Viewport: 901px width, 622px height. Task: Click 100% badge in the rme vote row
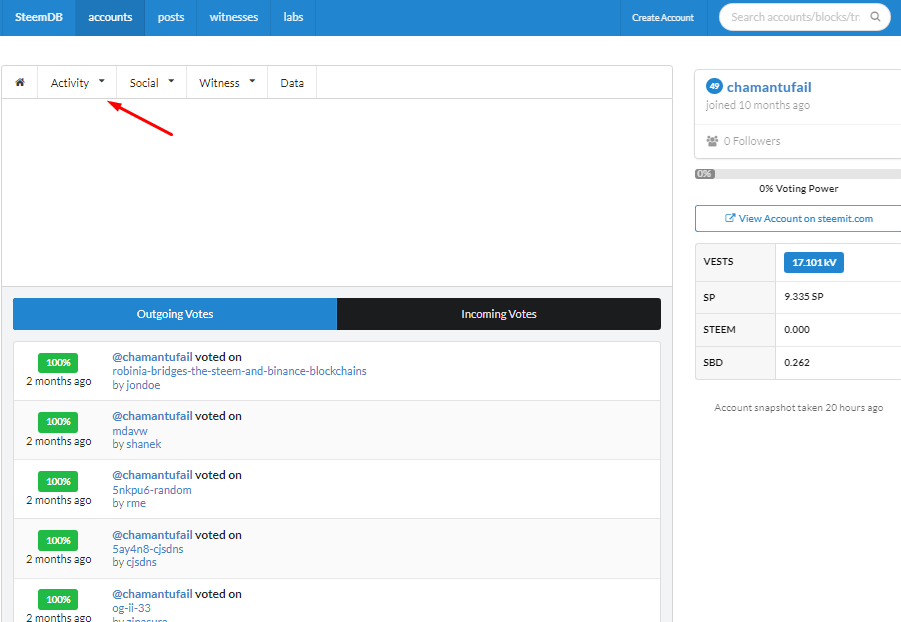pos(58,481)
